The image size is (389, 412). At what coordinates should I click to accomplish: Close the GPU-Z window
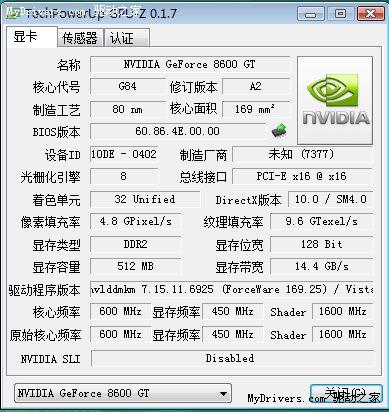tap(369, 14)
